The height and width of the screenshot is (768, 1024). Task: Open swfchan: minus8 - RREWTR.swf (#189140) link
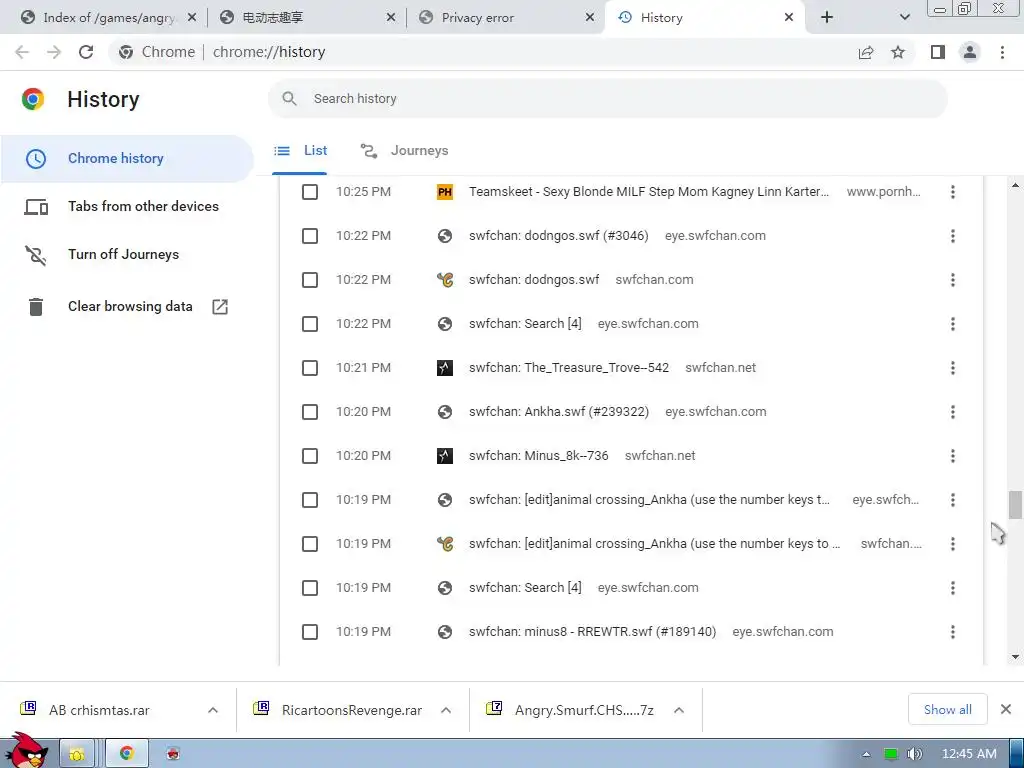pyautogui.click(x=592, y=632)
